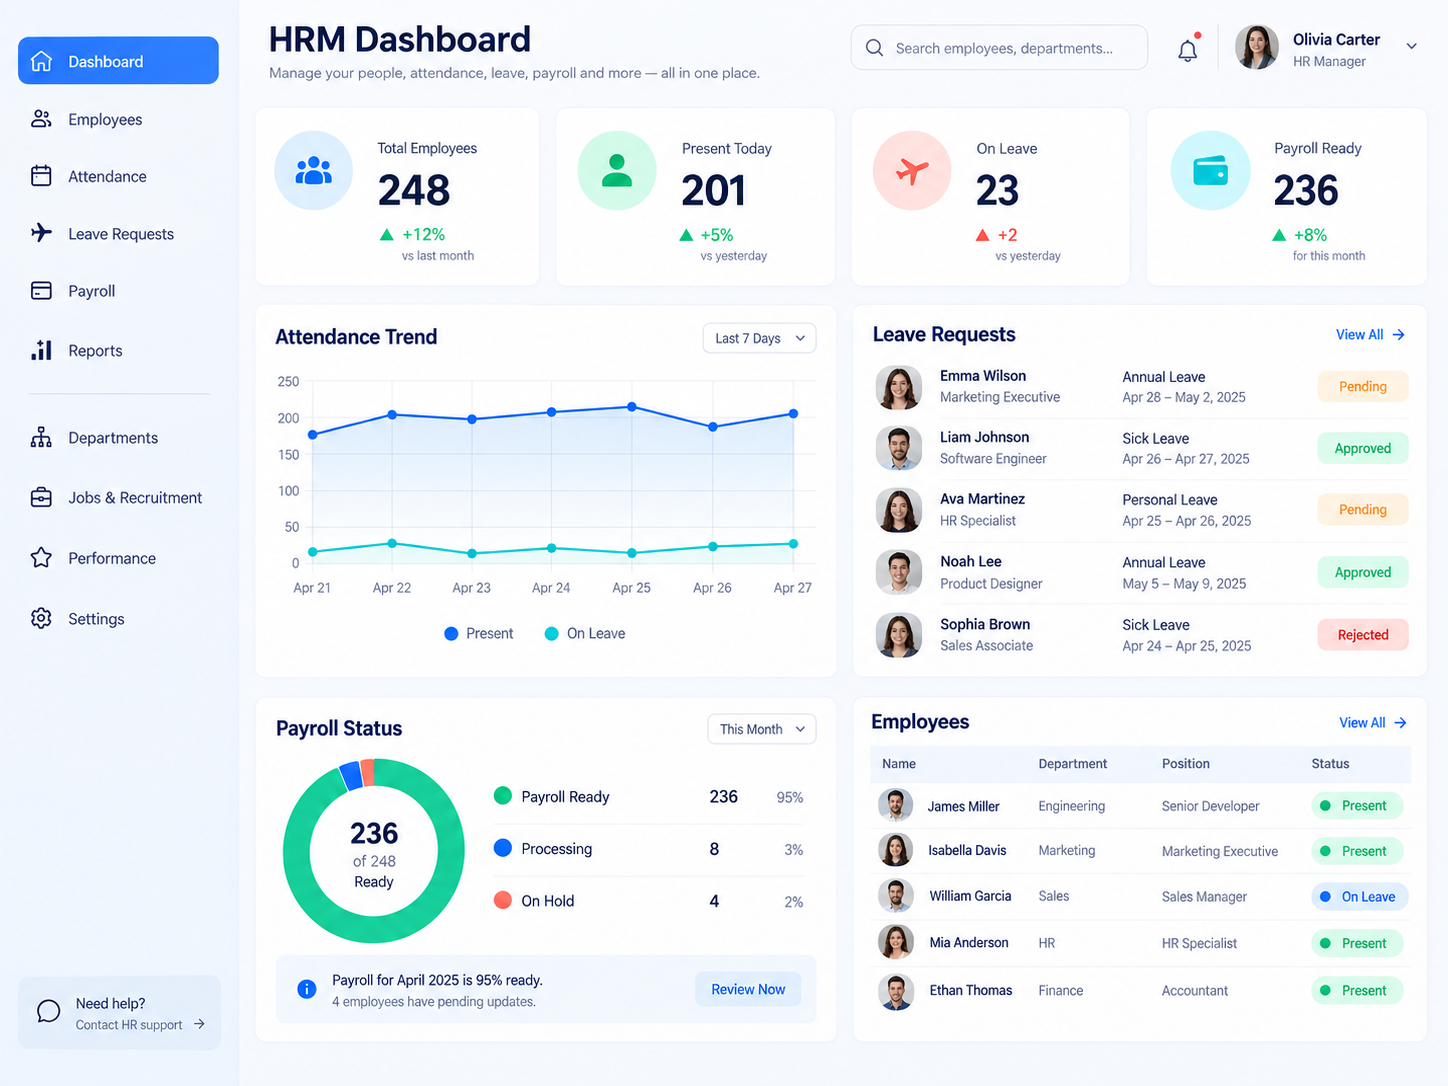
Task: Click the payroll info circle icon
Action: point(307,989)
